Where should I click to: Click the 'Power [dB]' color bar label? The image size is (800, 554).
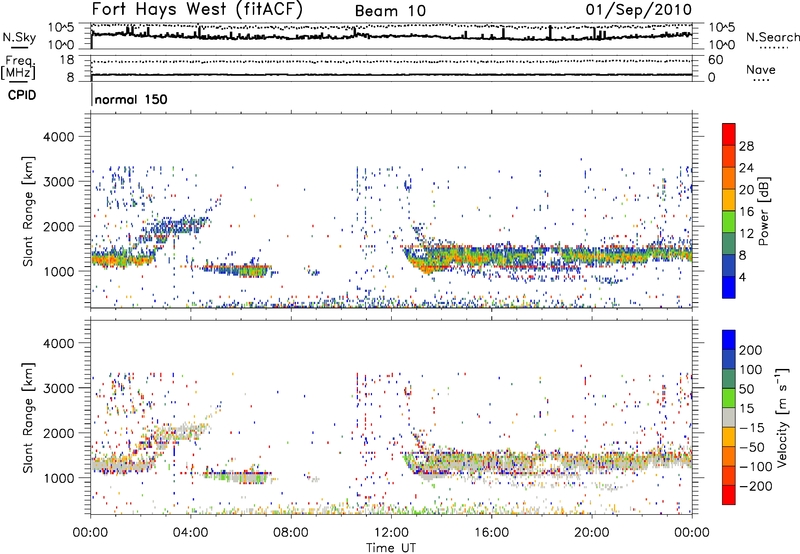point(763,211)
